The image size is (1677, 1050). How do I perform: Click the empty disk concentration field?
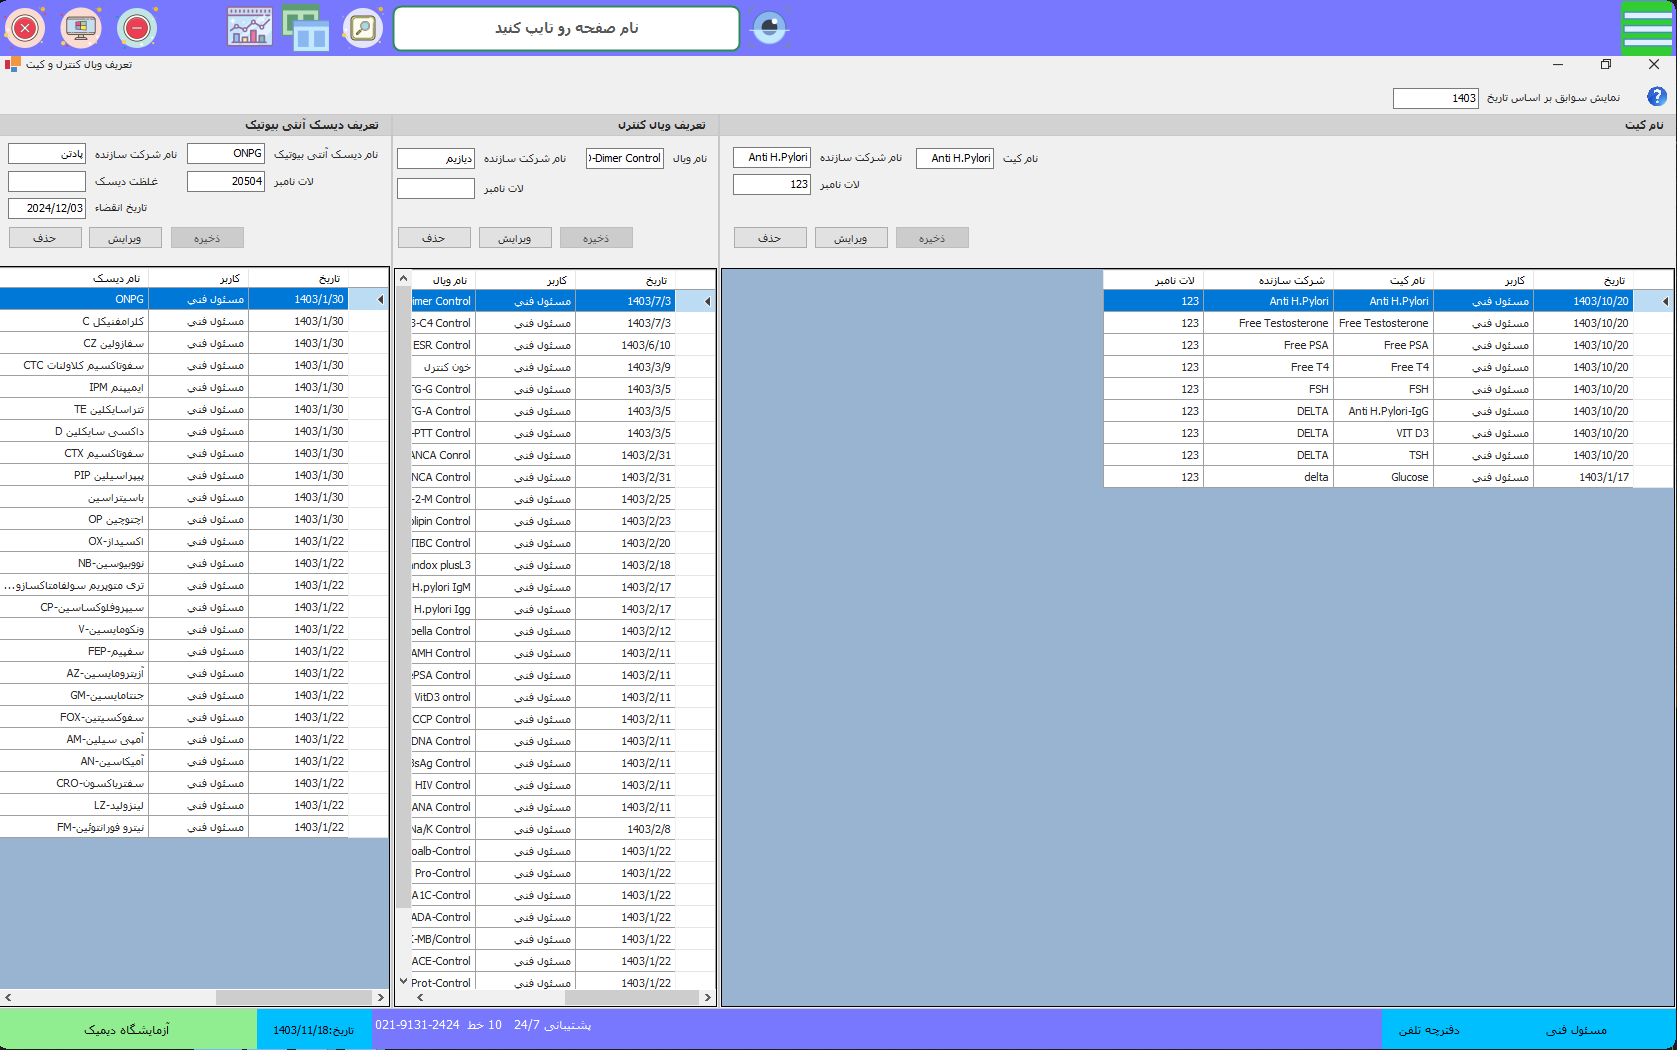pos(47,181)
